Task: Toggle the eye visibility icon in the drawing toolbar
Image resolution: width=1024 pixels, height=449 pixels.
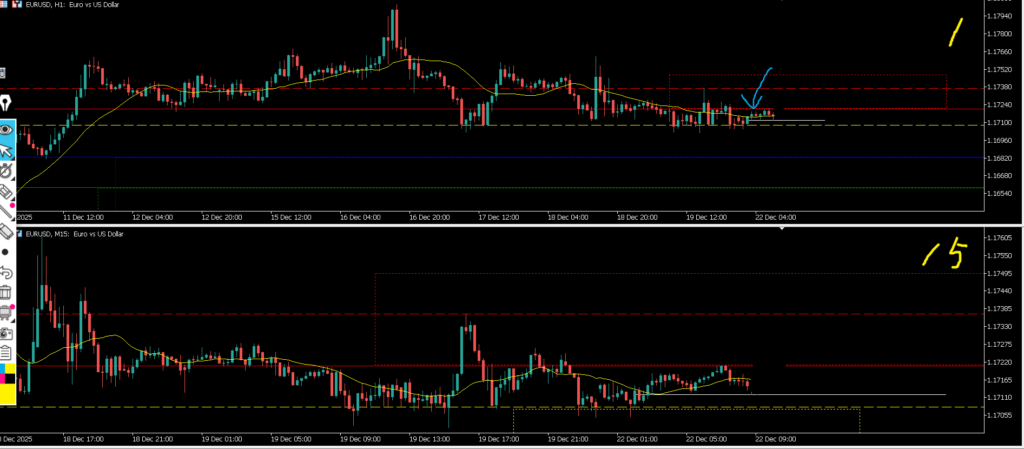Action: (x=6, y=128)
